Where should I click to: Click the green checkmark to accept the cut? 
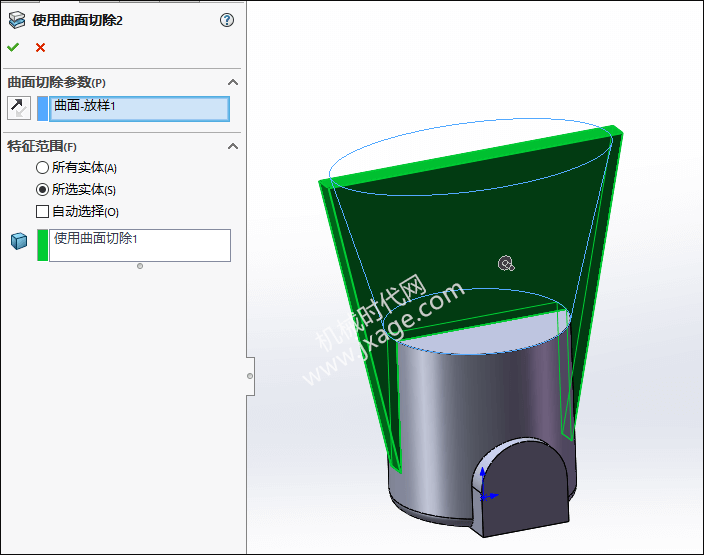(13, 47)
